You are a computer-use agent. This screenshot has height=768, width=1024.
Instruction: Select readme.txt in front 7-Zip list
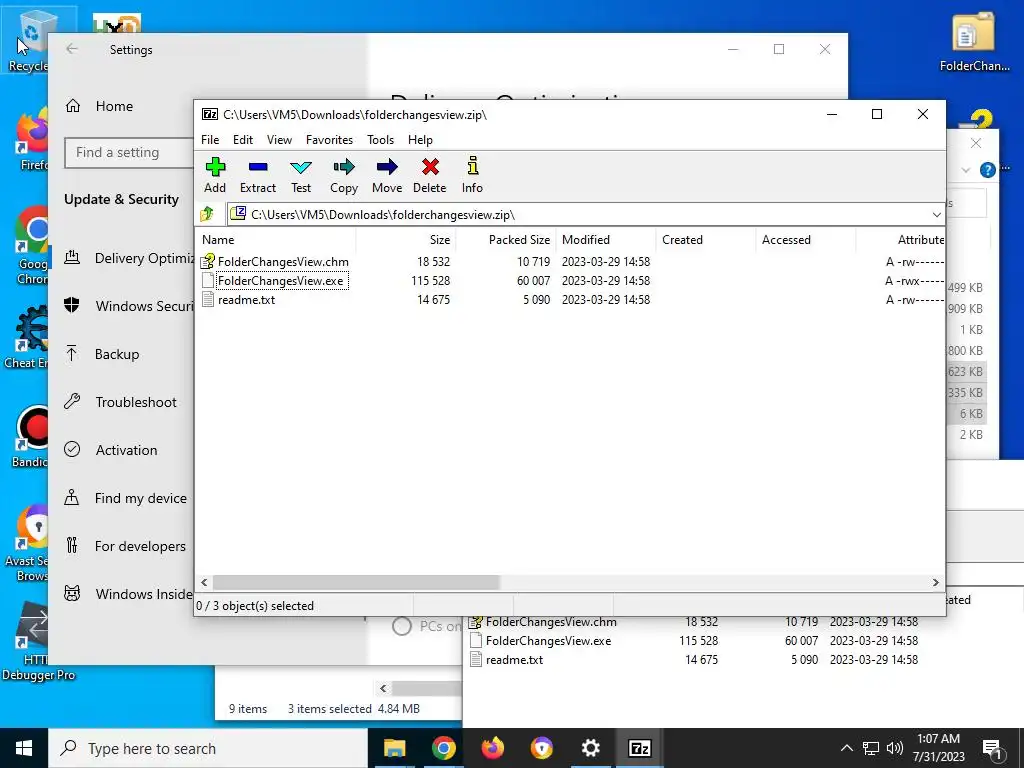[x=246, y=300]
